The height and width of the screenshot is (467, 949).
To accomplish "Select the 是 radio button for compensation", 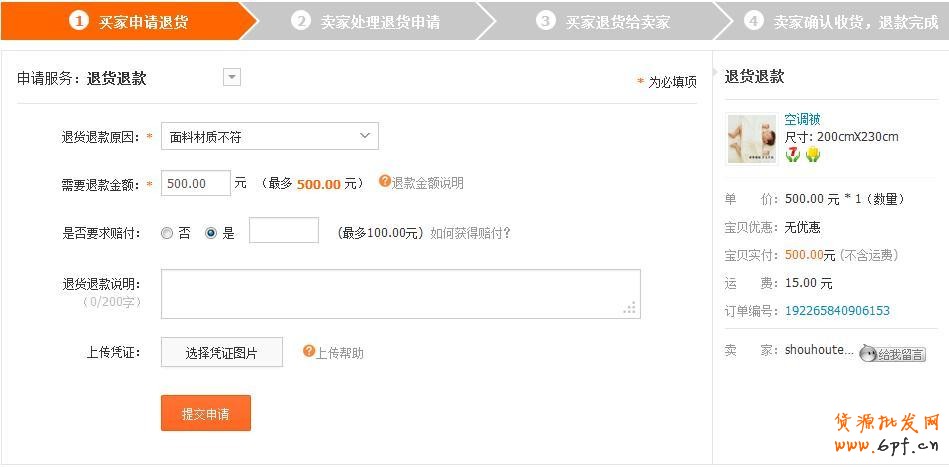I will pos(210,233).
